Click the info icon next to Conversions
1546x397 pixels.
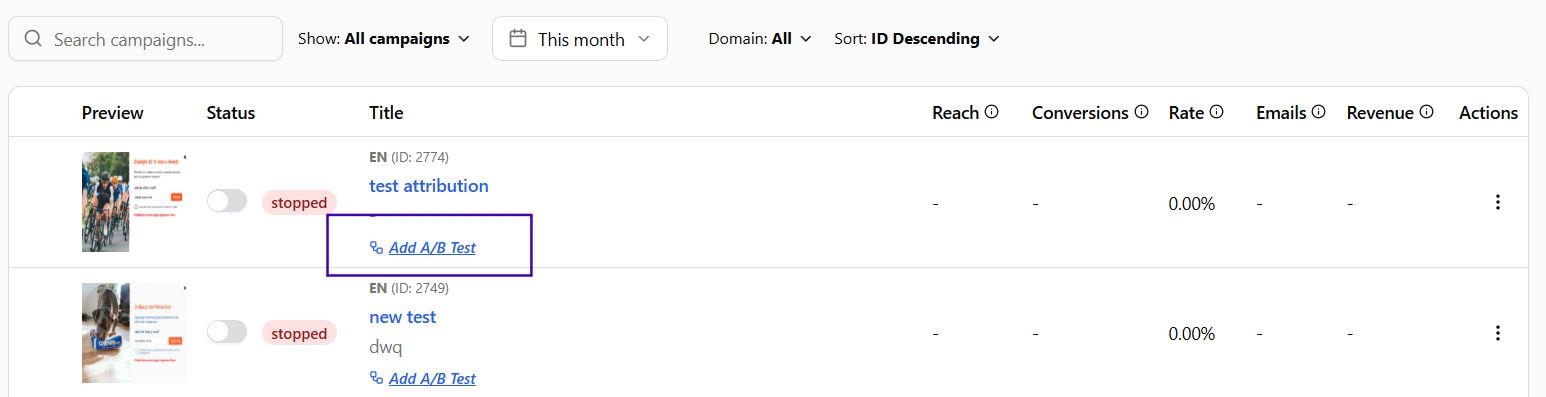click(x=1141, y=112)
